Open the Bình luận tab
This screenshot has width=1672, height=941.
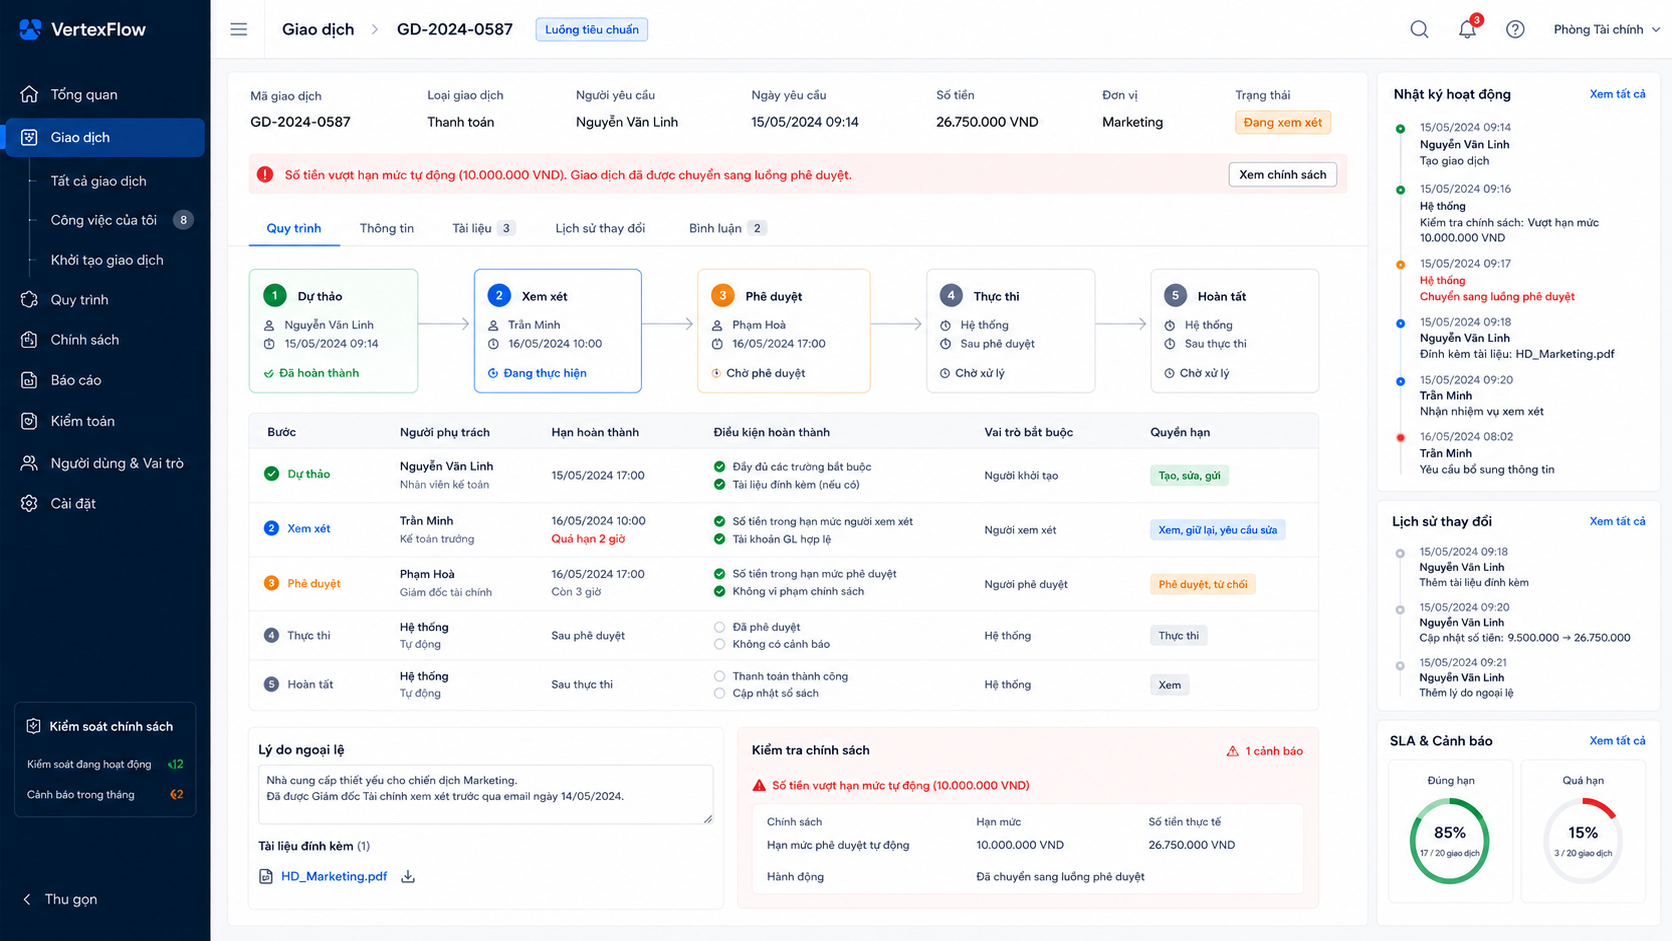pos(727,228)
